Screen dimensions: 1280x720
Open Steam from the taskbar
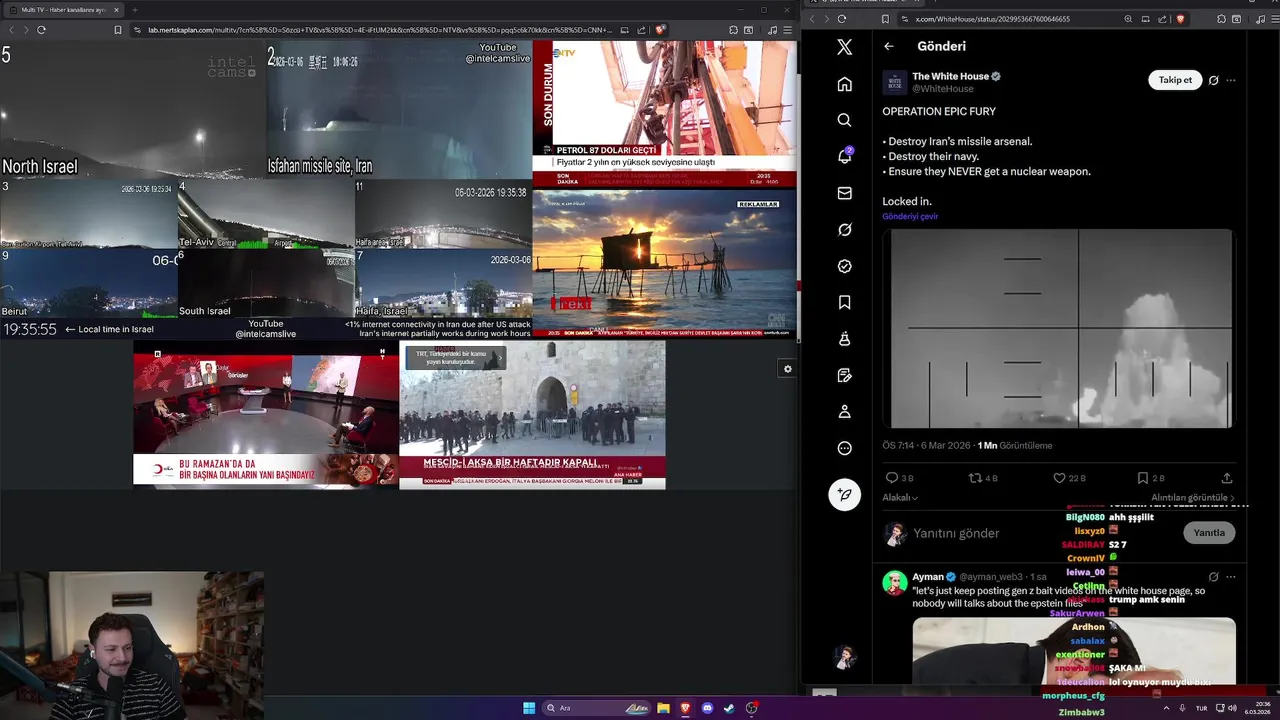729,708
